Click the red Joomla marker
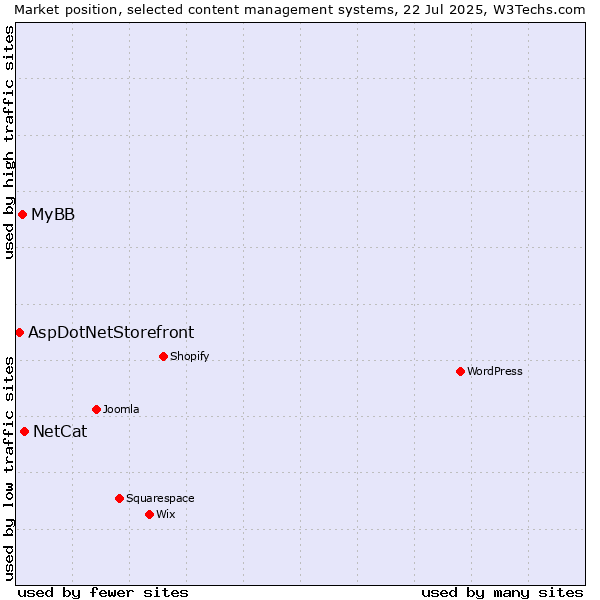The height and width of the screenshot is (600, 600). 96,409
